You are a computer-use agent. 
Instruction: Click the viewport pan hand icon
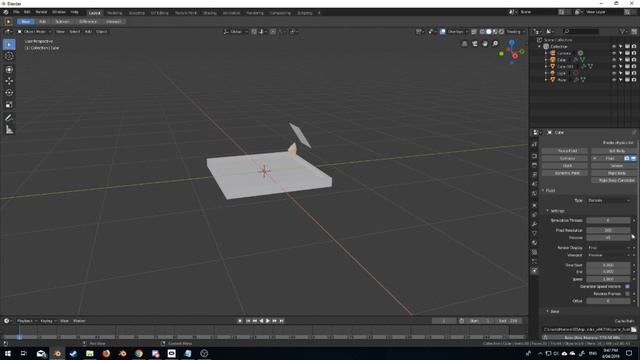click(x=485, y=44)
